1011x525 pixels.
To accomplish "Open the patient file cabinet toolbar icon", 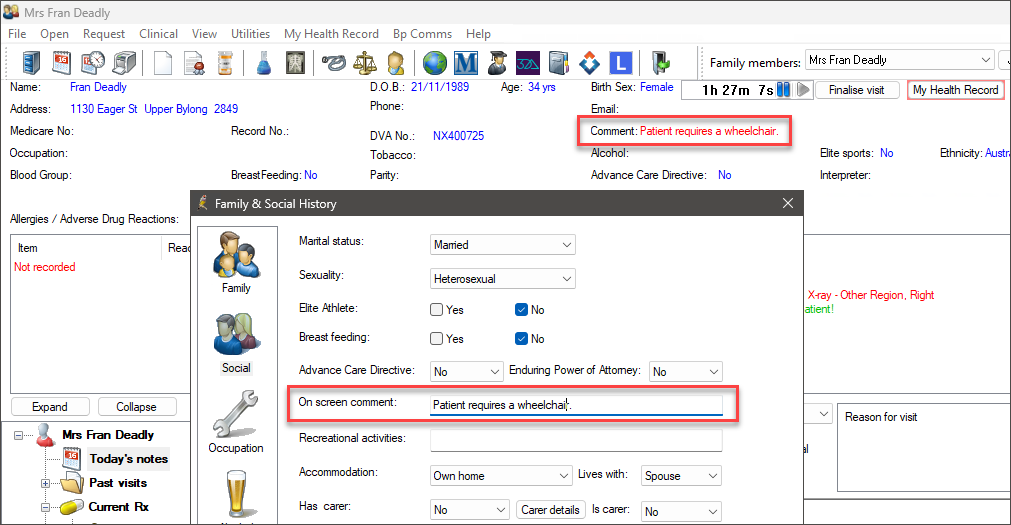I will (31, 63).
